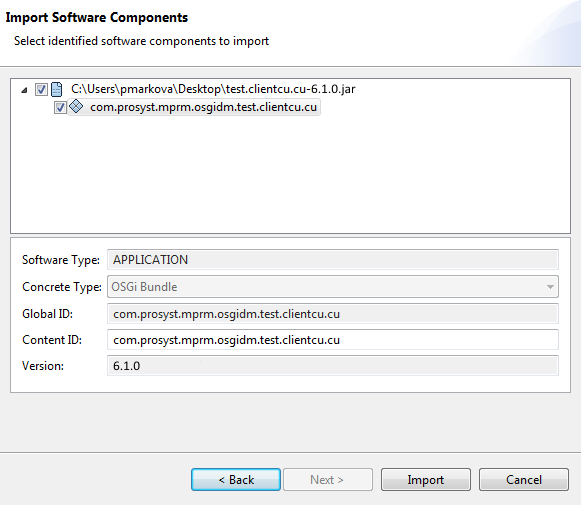Collapse the jar file tree node
This screenshot has height=505, width=581.
[x=24, y=90]
